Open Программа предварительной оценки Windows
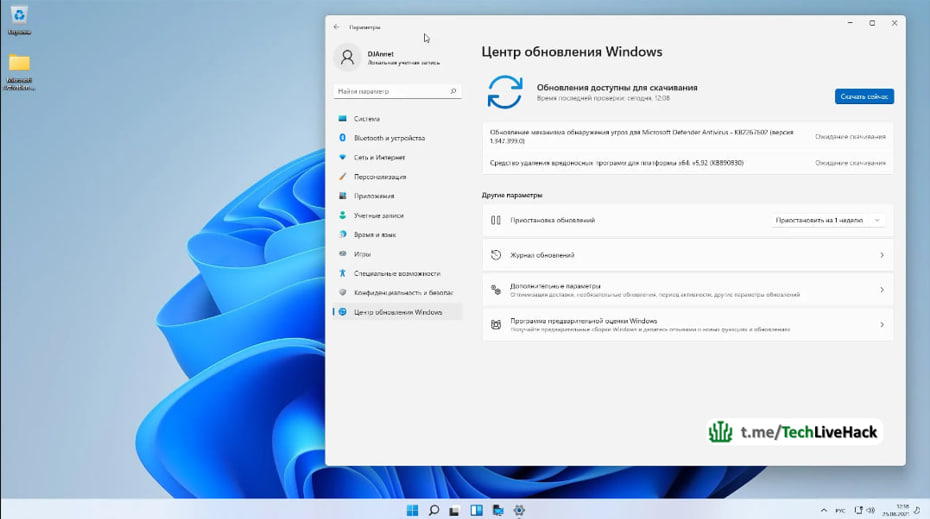Screen dimensions: 930x519 [688, 324]
